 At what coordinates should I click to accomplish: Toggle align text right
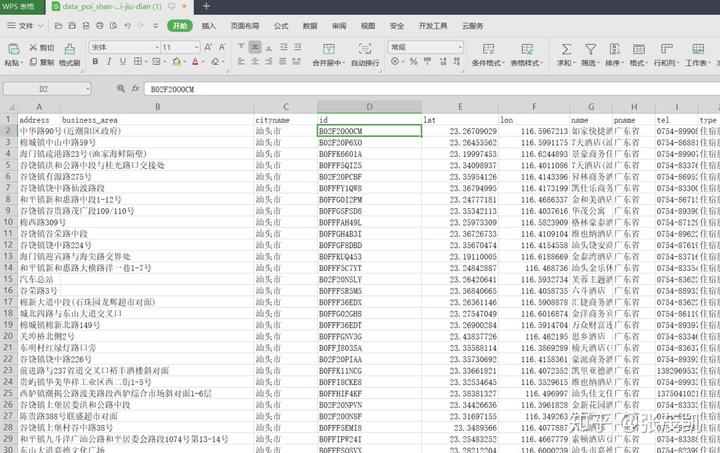pos(269,62)
